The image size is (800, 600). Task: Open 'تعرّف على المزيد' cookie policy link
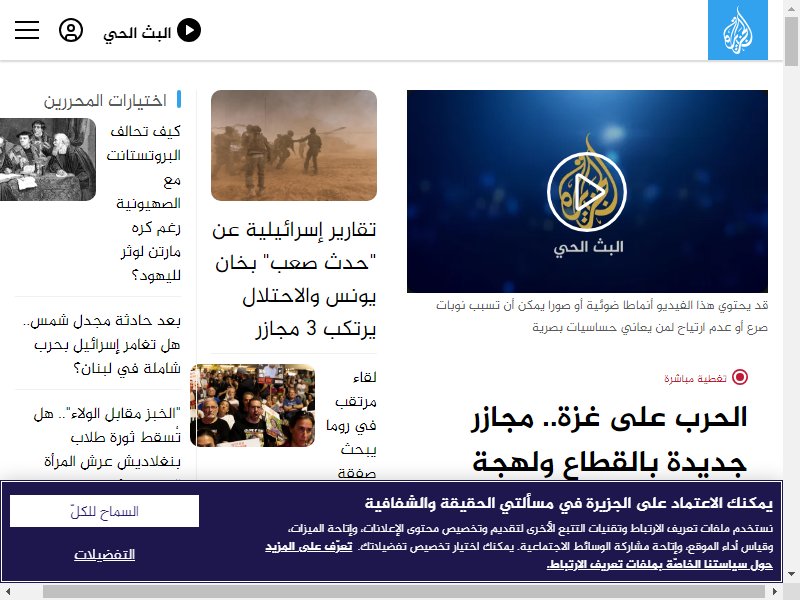309,546
